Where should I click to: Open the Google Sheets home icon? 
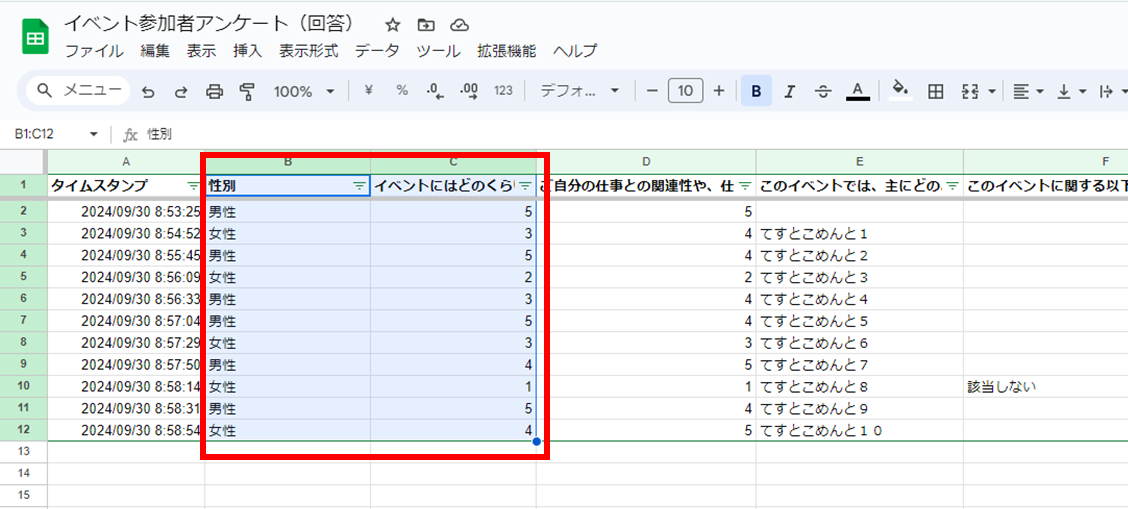[x=35, y=37]
